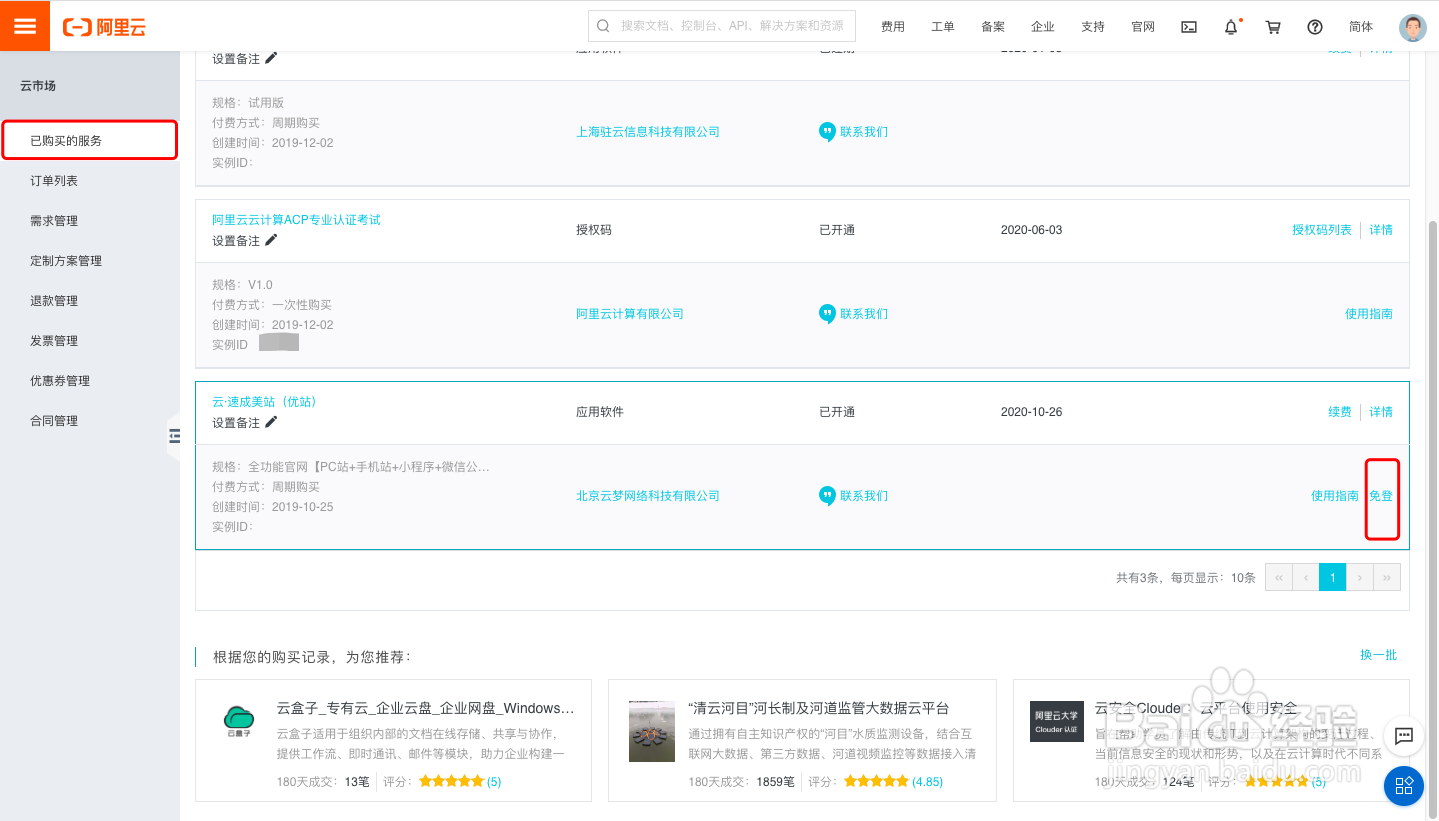Viewport: 1439px width, 821px height.
Task: Open 云盒子_专有云_企业云盘 recommendation title
Action: click(426, 708)
